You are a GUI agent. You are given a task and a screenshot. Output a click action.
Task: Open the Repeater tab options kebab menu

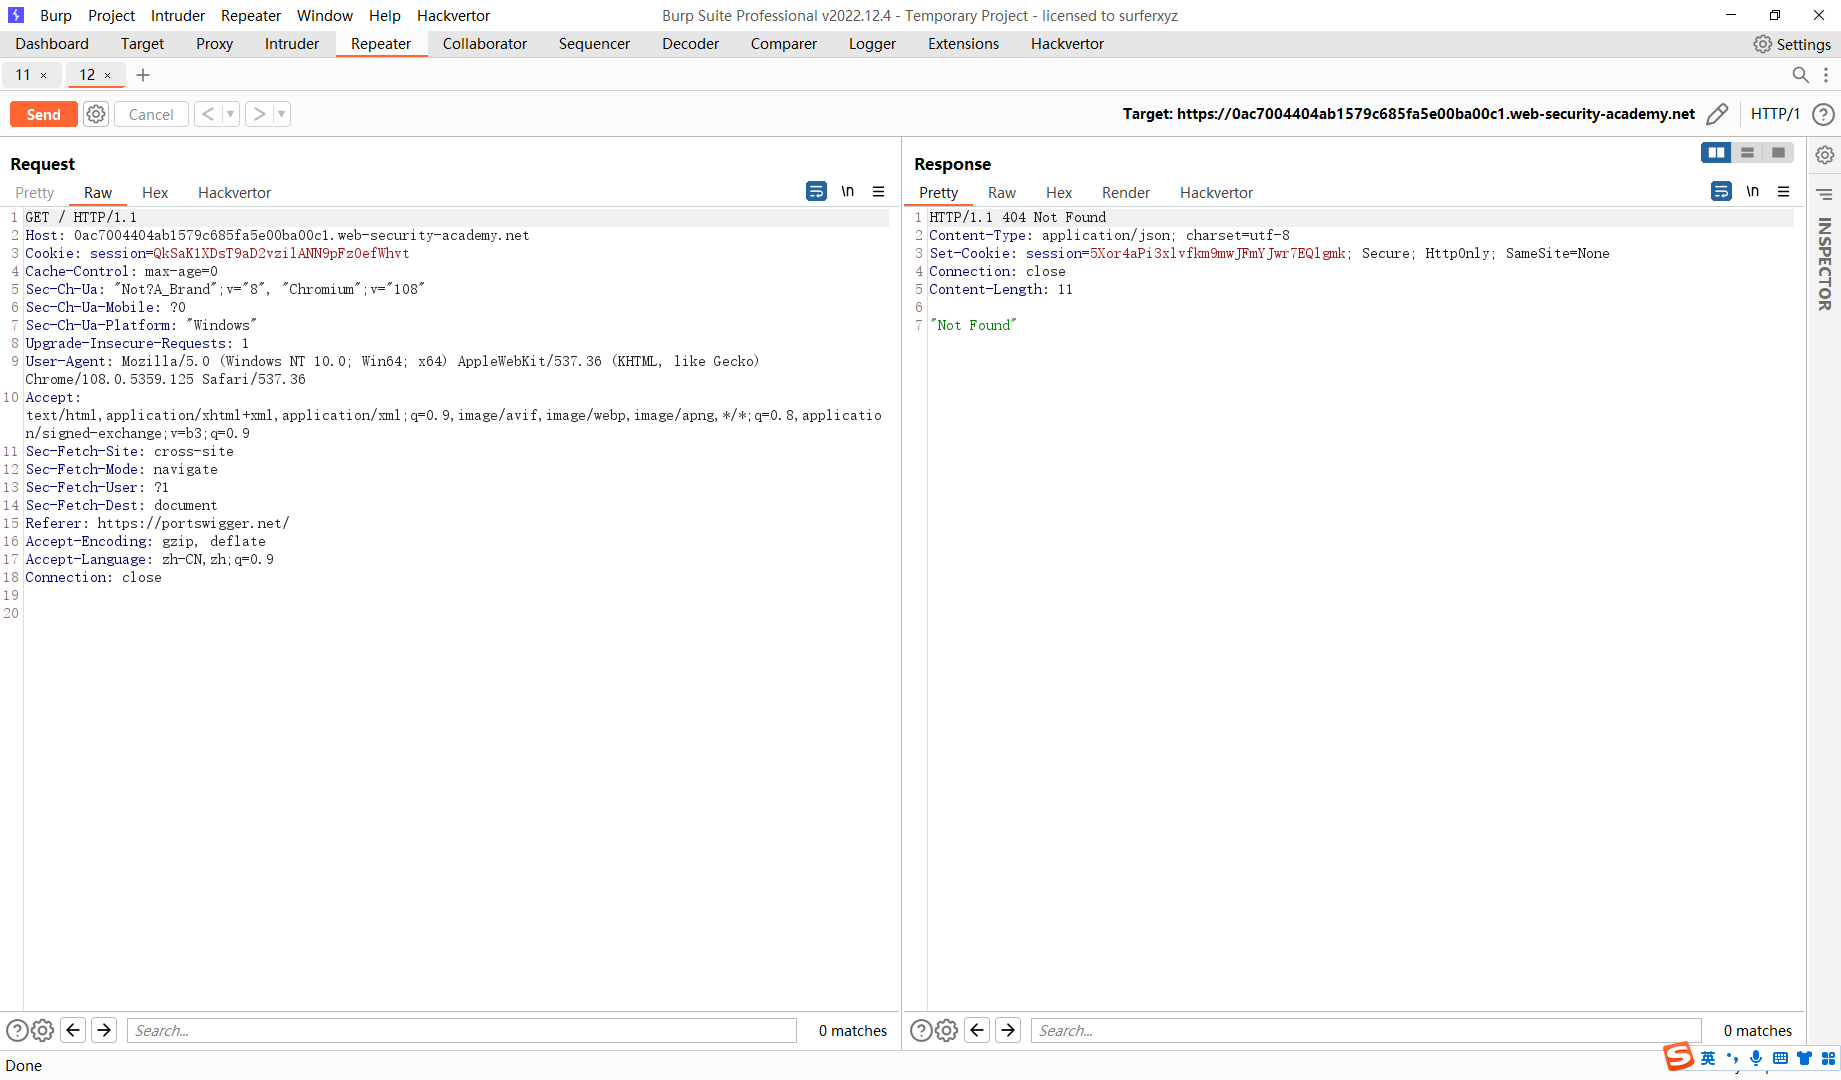(1826, 75)
